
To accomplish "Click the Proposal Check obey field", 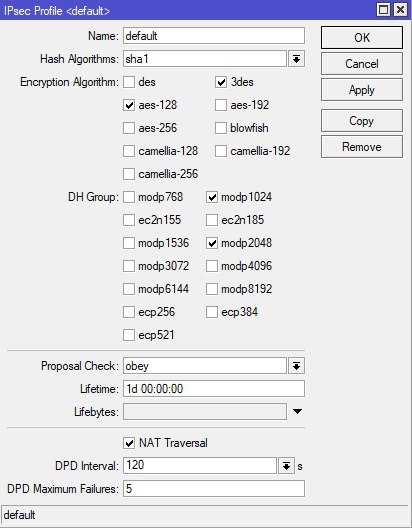I will pyautogui.click(x=205, y=366).
